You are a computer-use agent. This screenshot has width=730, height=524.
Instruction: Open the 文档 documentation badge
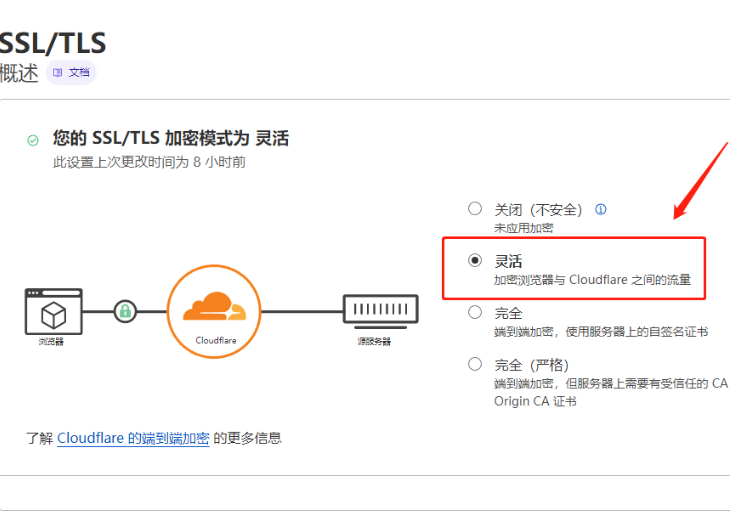point(71,73)
